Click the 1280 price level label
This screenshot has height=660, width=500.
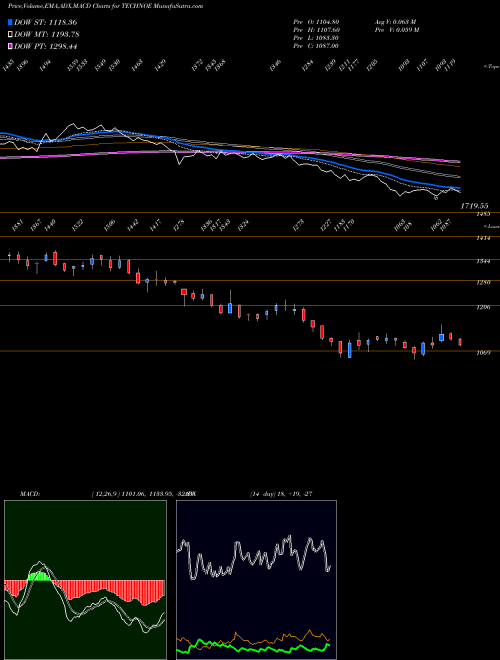click(483, 282)
